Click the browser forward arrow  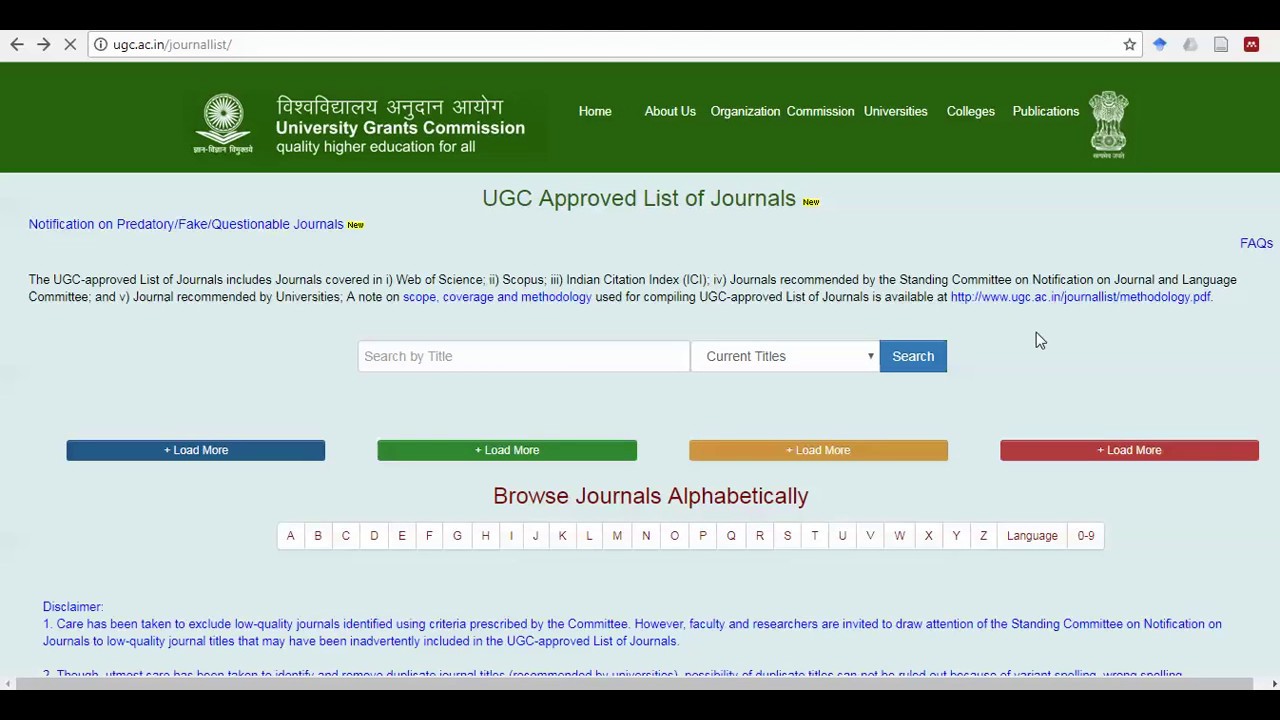pyautogui.click(x=44, y=44)
